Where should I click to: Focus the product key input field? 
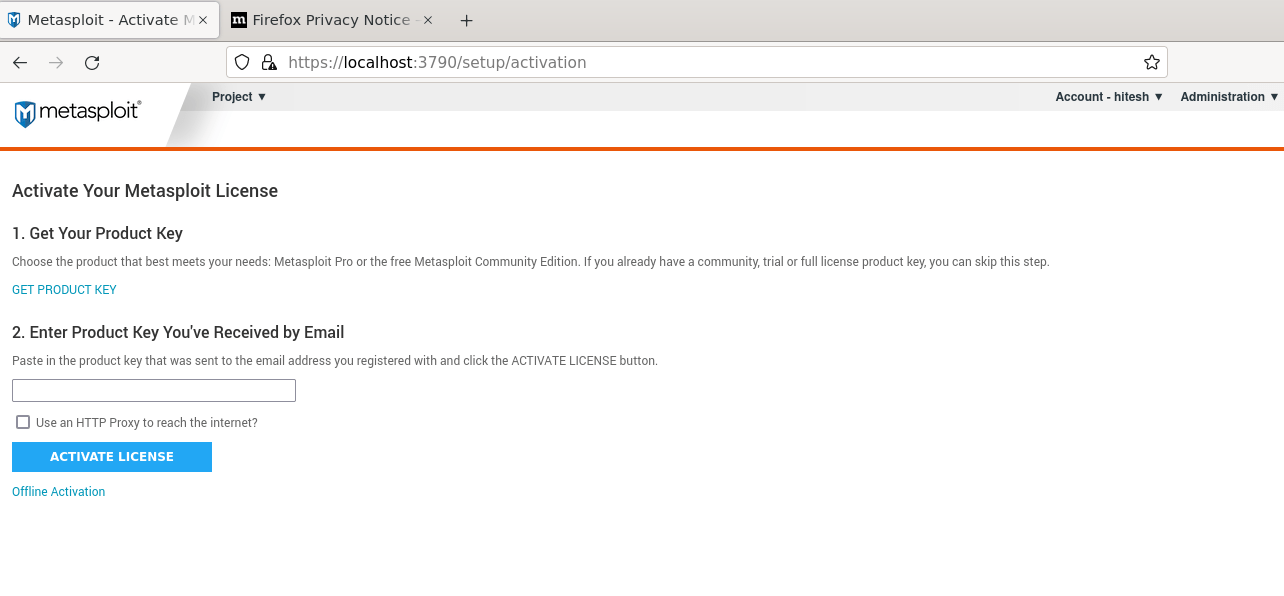click(154, 390)
